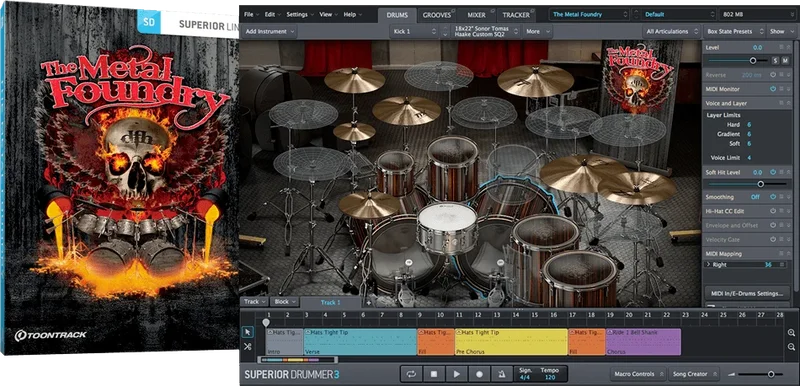Toggle loop playback

click(x=411, y=374)
